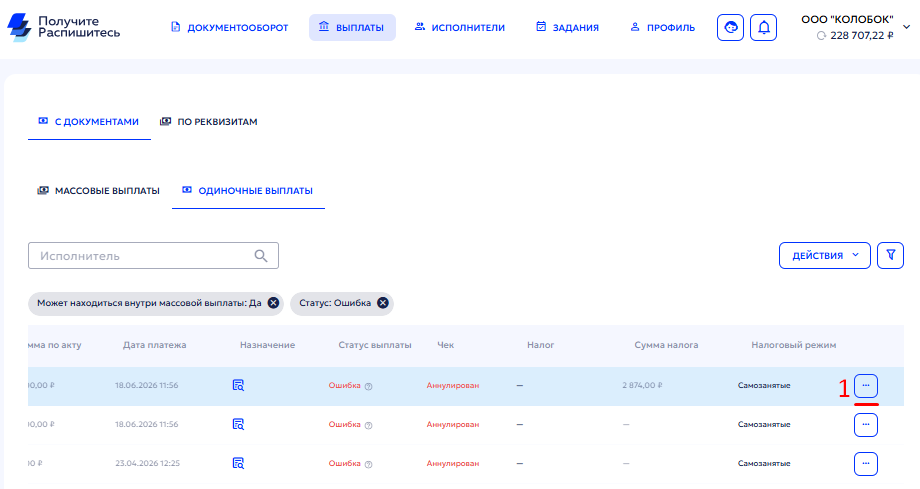This screenshot has width=920, height=489.
Task: Switch to Массовые выплаты tab
Action: point(99,191)
